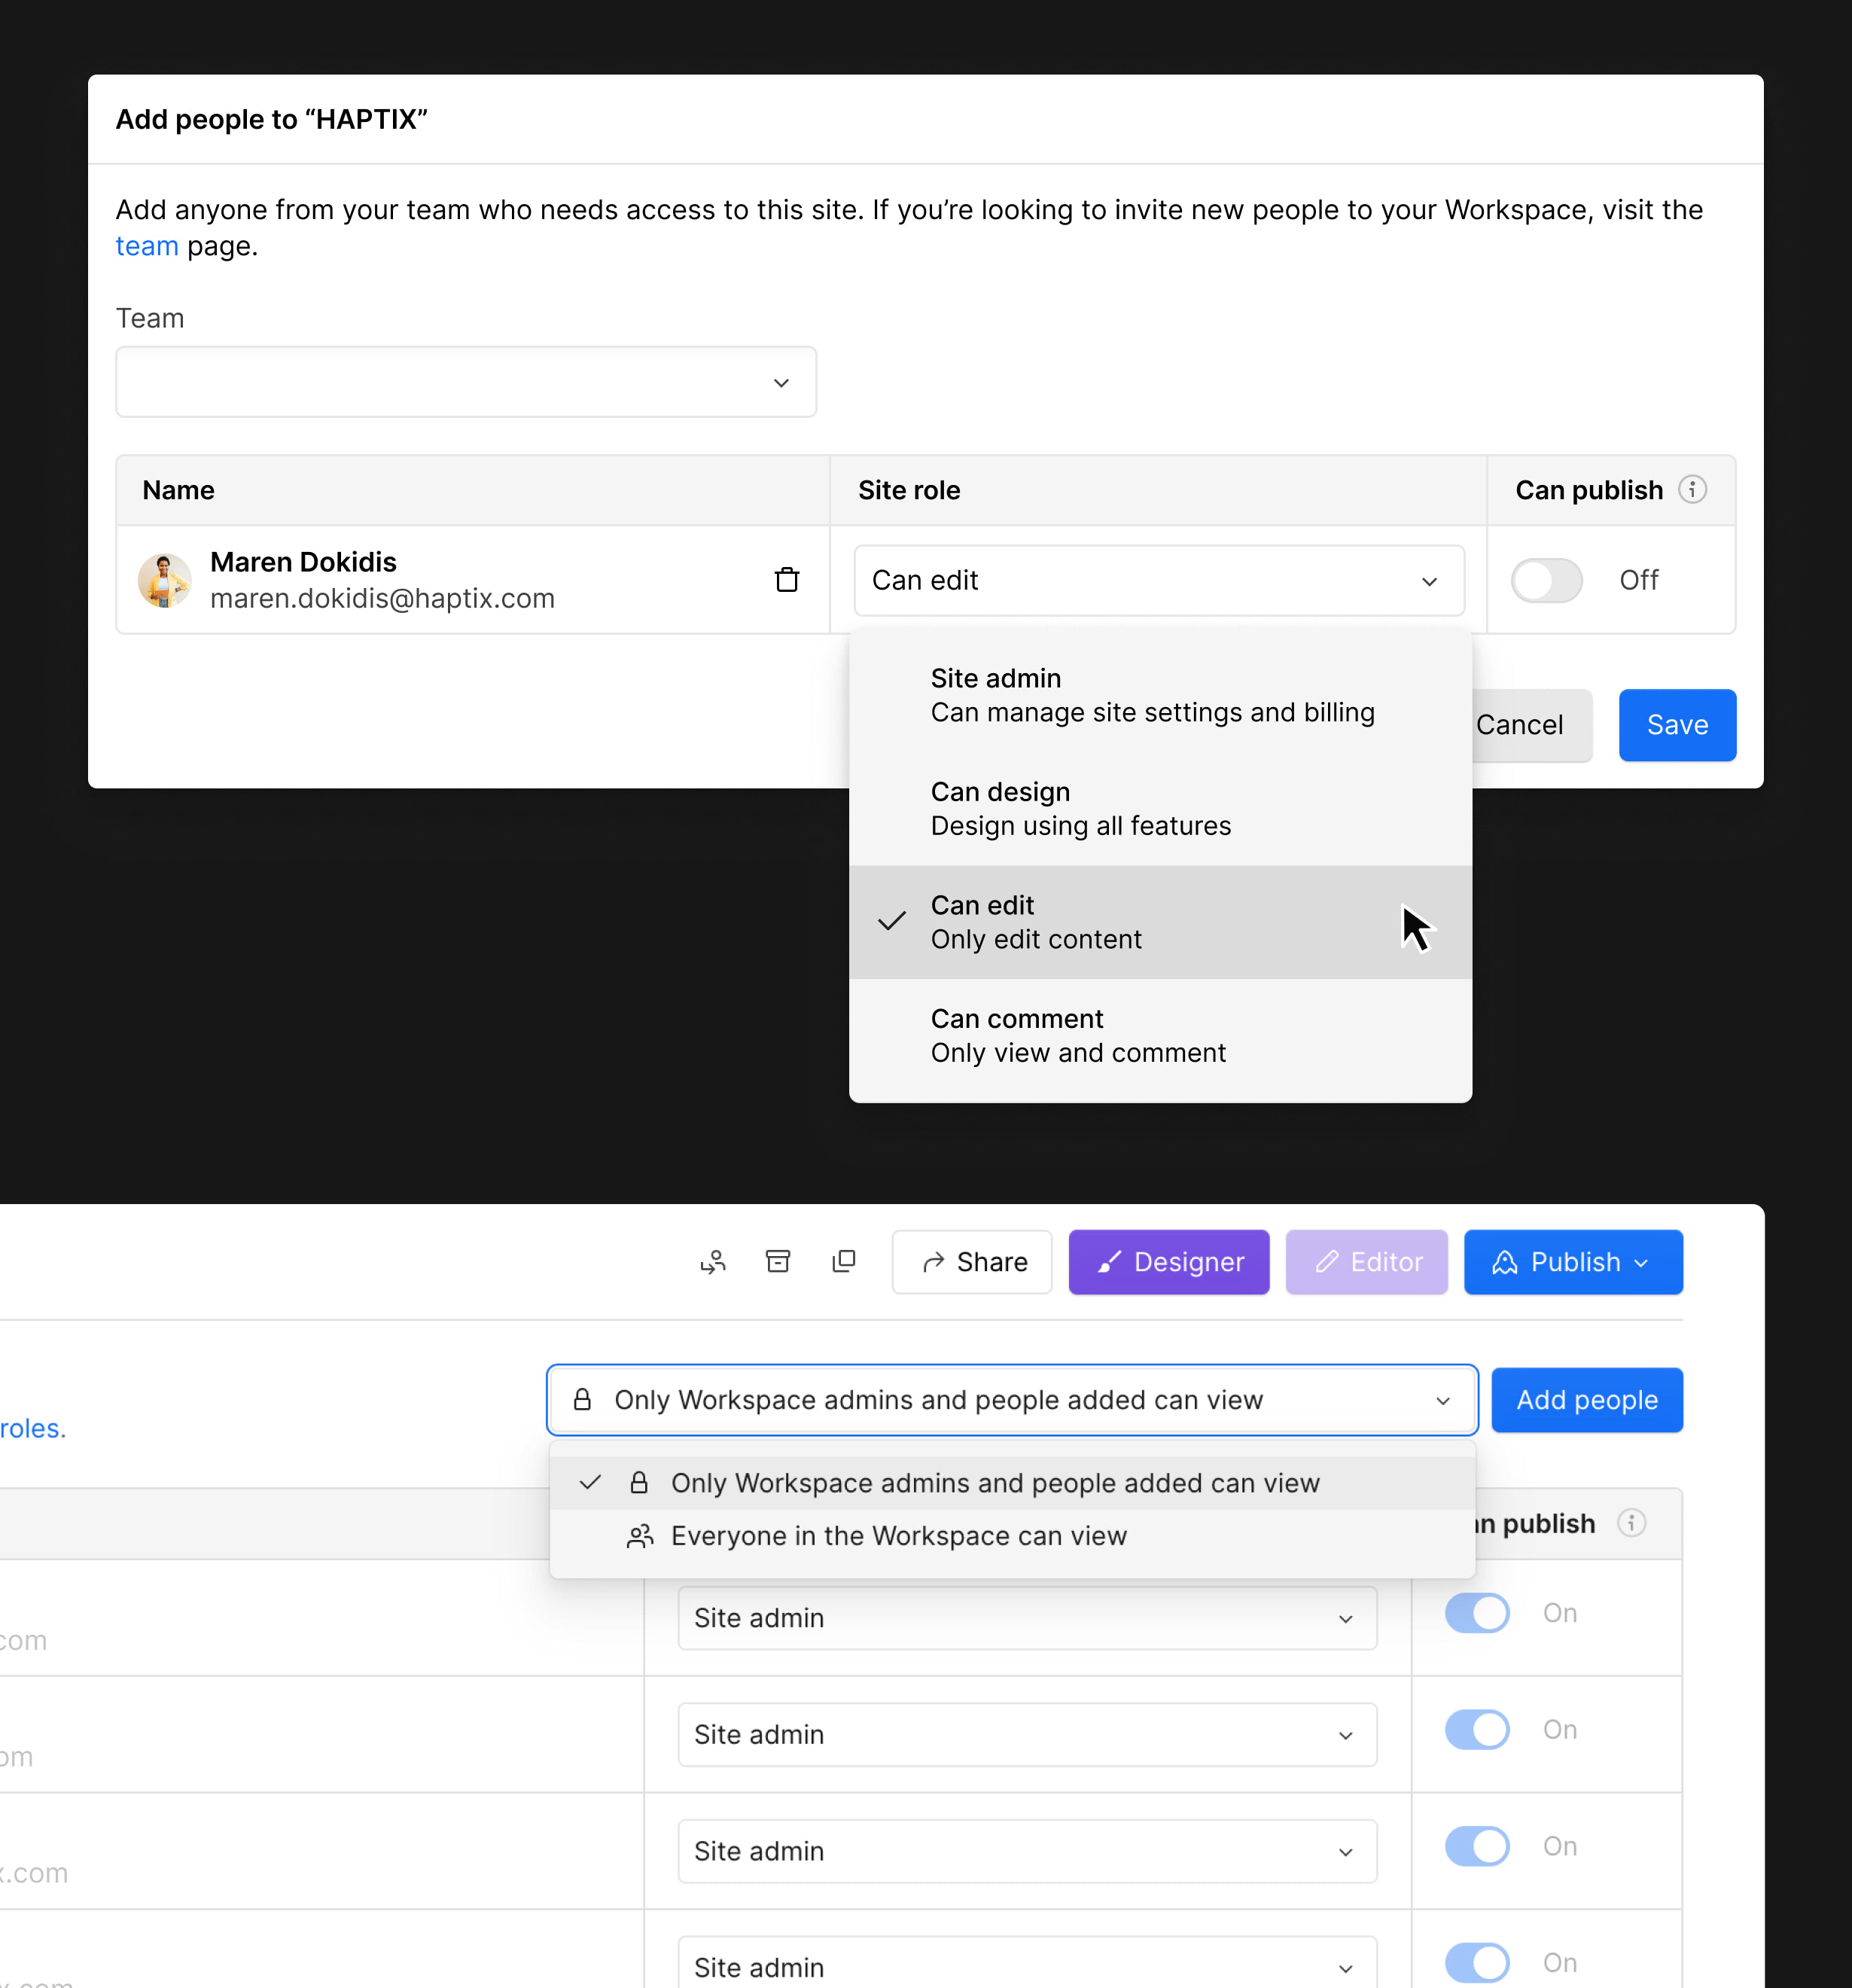Image resolution: width=1852 pixels, height=1988 pixels.
Task: Delete Maren Dokidis using the trash icon
Action: [787, 580]
